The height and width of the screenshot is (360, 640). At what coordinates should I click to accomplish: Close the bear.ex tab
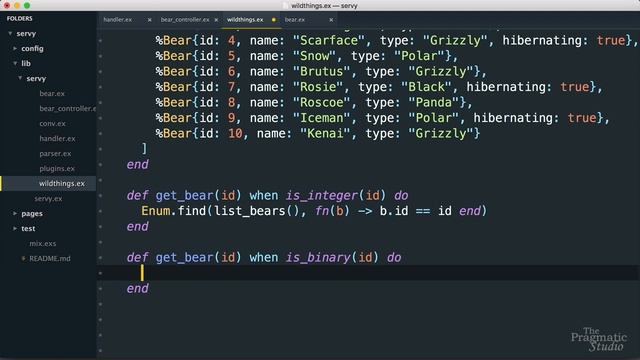(x=331, y=20)
